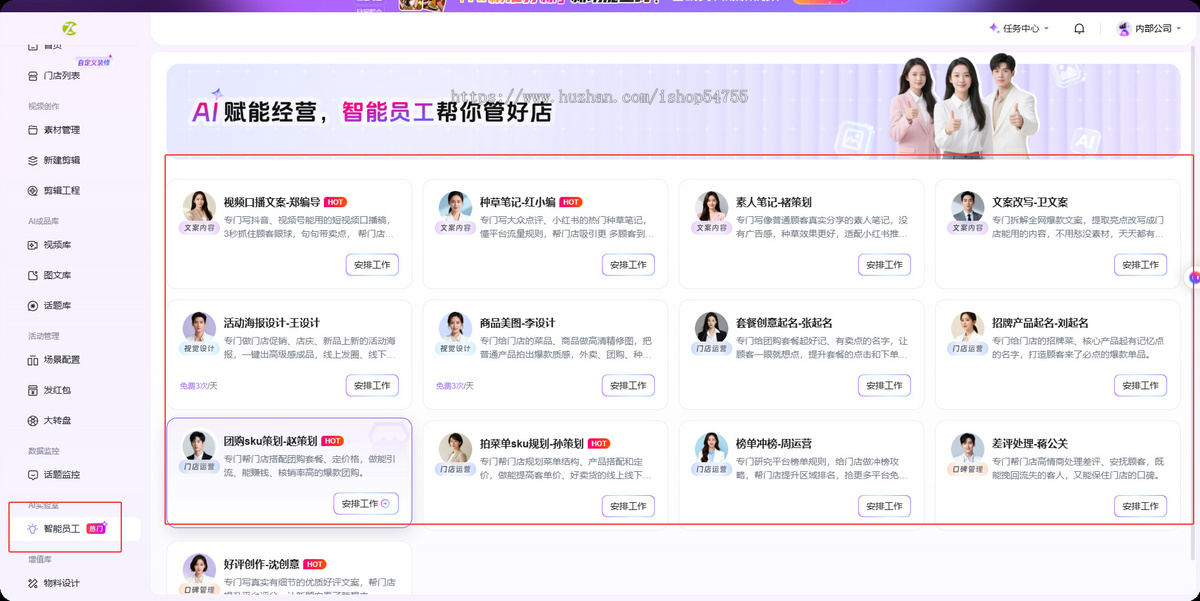This screenshot has height=601, width=1200.
Task: Click the green logo at top left
Action: point(68,28)
